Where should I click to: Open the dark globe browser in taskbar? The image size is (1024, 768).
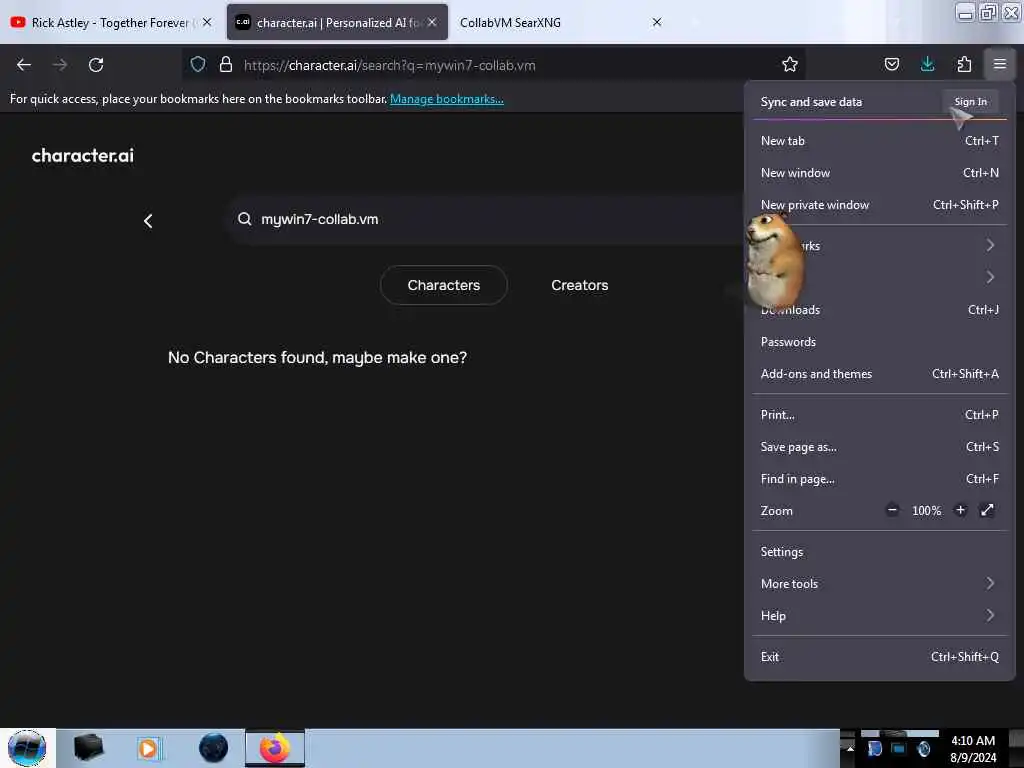tap(213, 748)
